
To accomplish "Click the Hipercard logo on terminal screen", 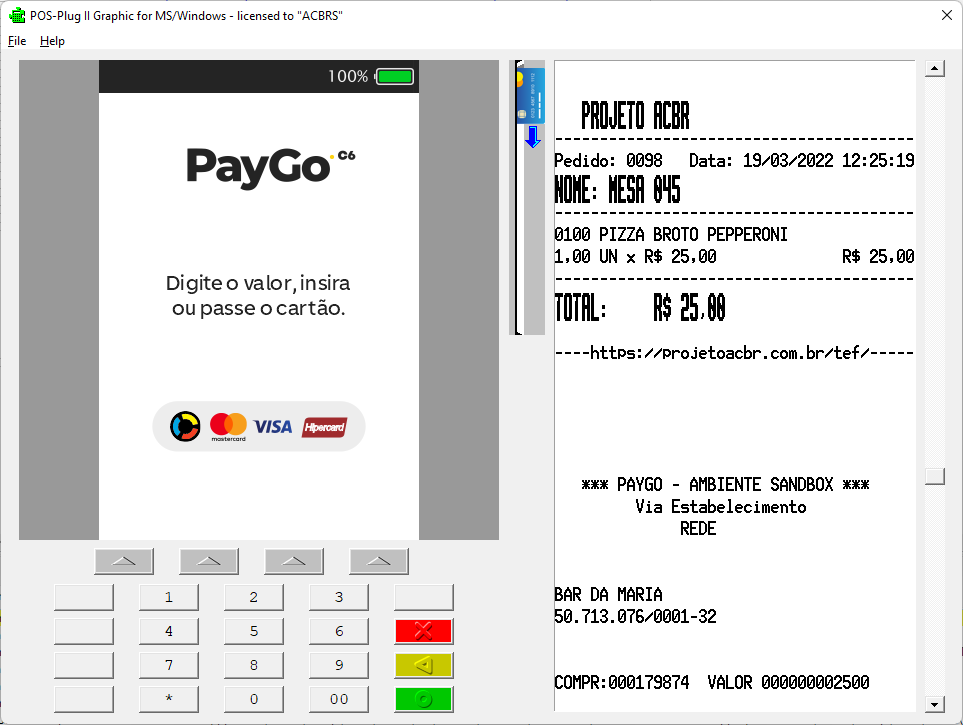I will [x=324, y=427].
